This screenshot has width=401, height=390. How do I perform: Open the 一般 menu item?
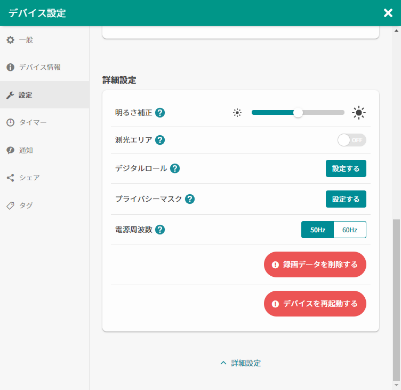(45, 40)
